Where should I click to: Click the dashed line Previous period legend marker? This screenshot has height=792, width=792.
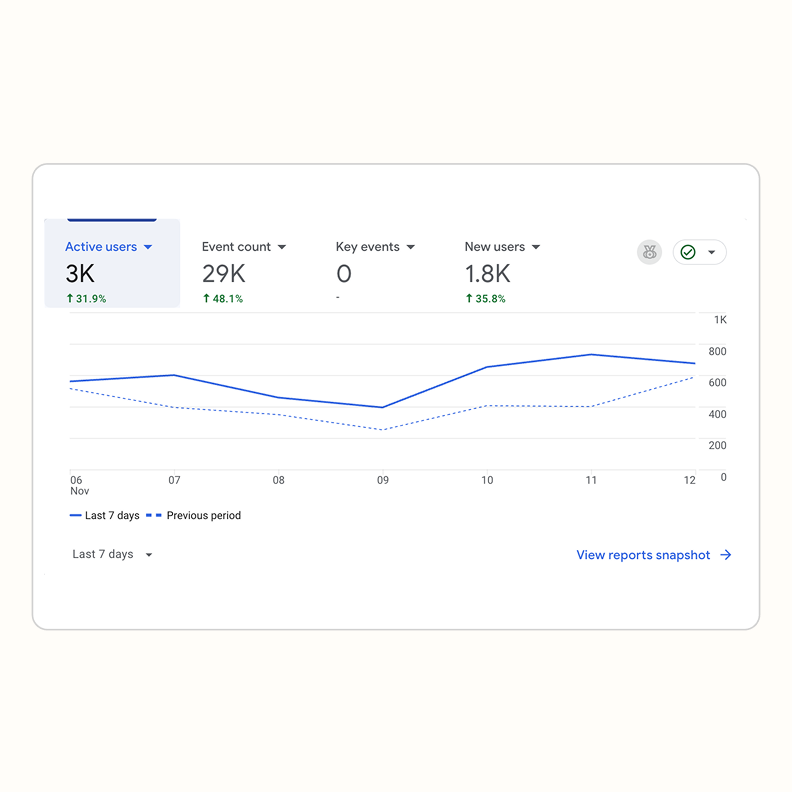tap(154, 516)
